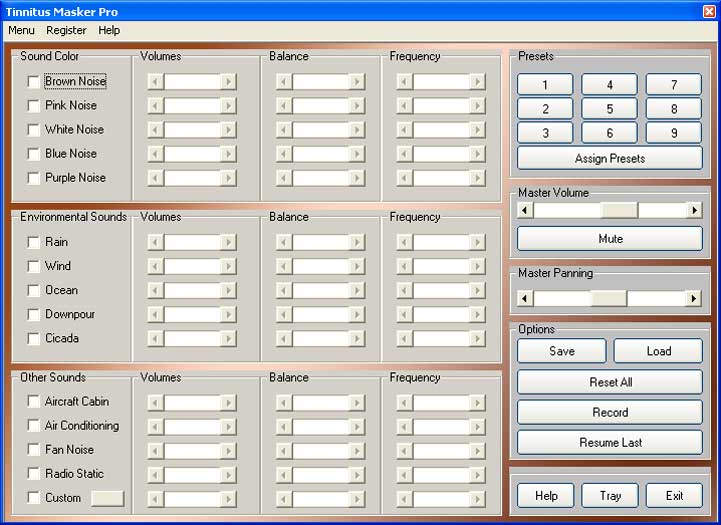Screen dimensions: 721x525
Task: Click Brown Noise volume right arrow
Action: point(228,82)
